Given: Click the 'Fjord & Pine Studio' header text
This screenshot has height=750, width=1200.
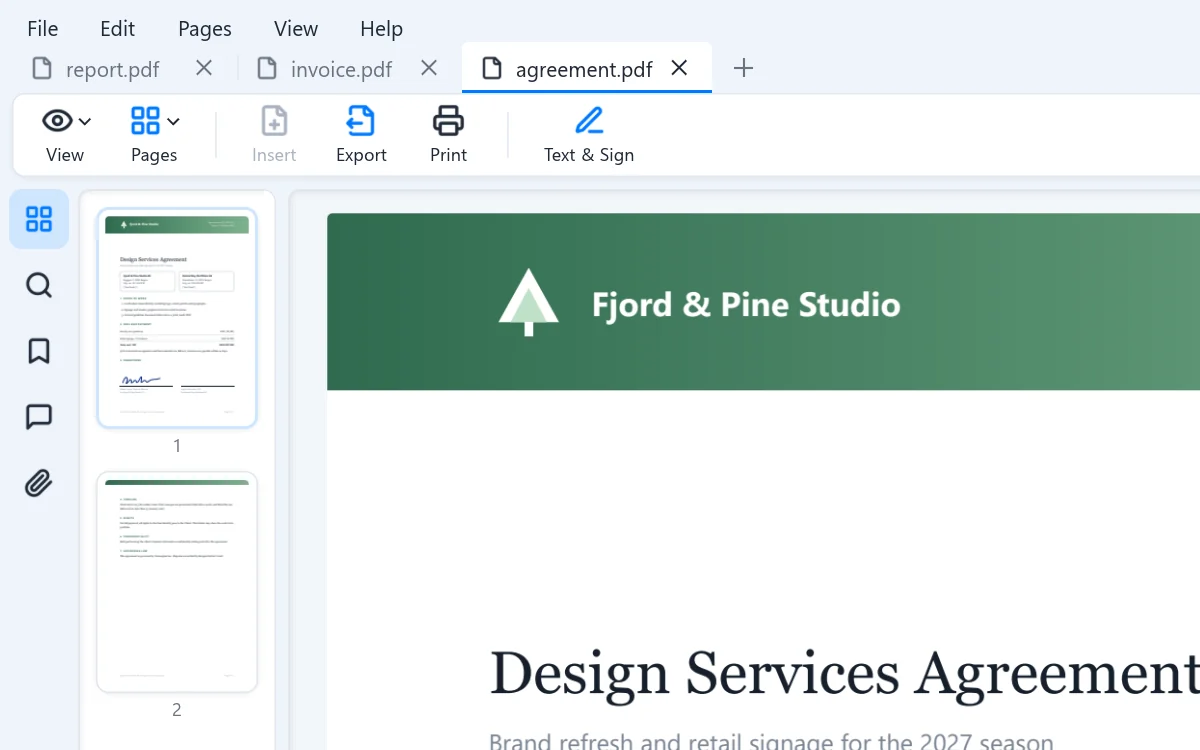Looking at the screenshot, I should 746,304.
